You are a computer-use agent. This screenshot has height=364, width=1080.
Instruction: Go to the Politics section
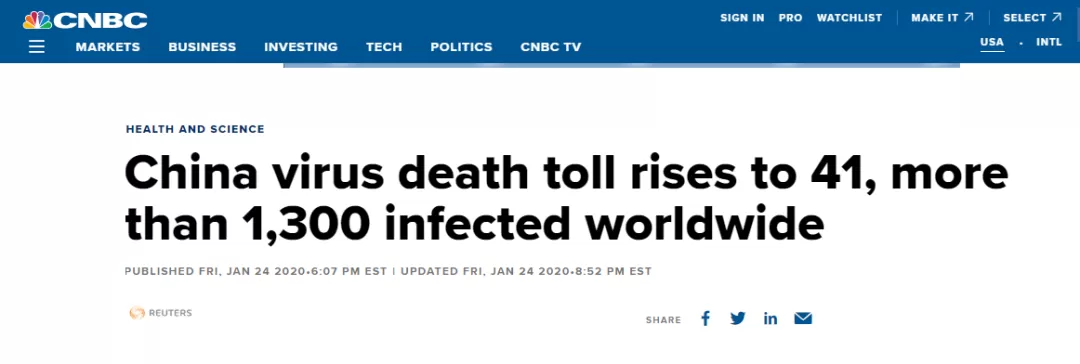click(461, 47)
